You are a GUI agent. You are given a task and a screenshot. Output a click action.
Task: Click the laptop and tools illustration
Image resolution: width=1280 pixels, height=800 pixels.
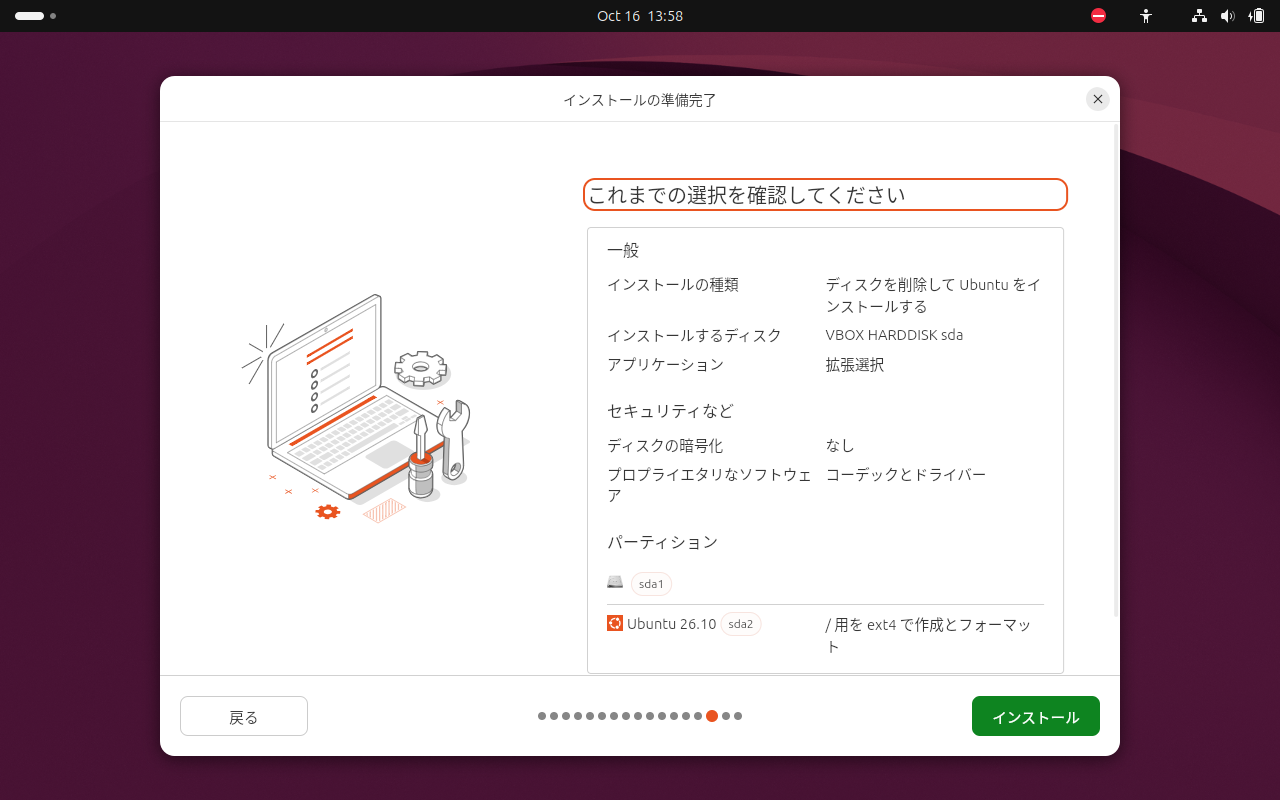click(x=356, y=409)
